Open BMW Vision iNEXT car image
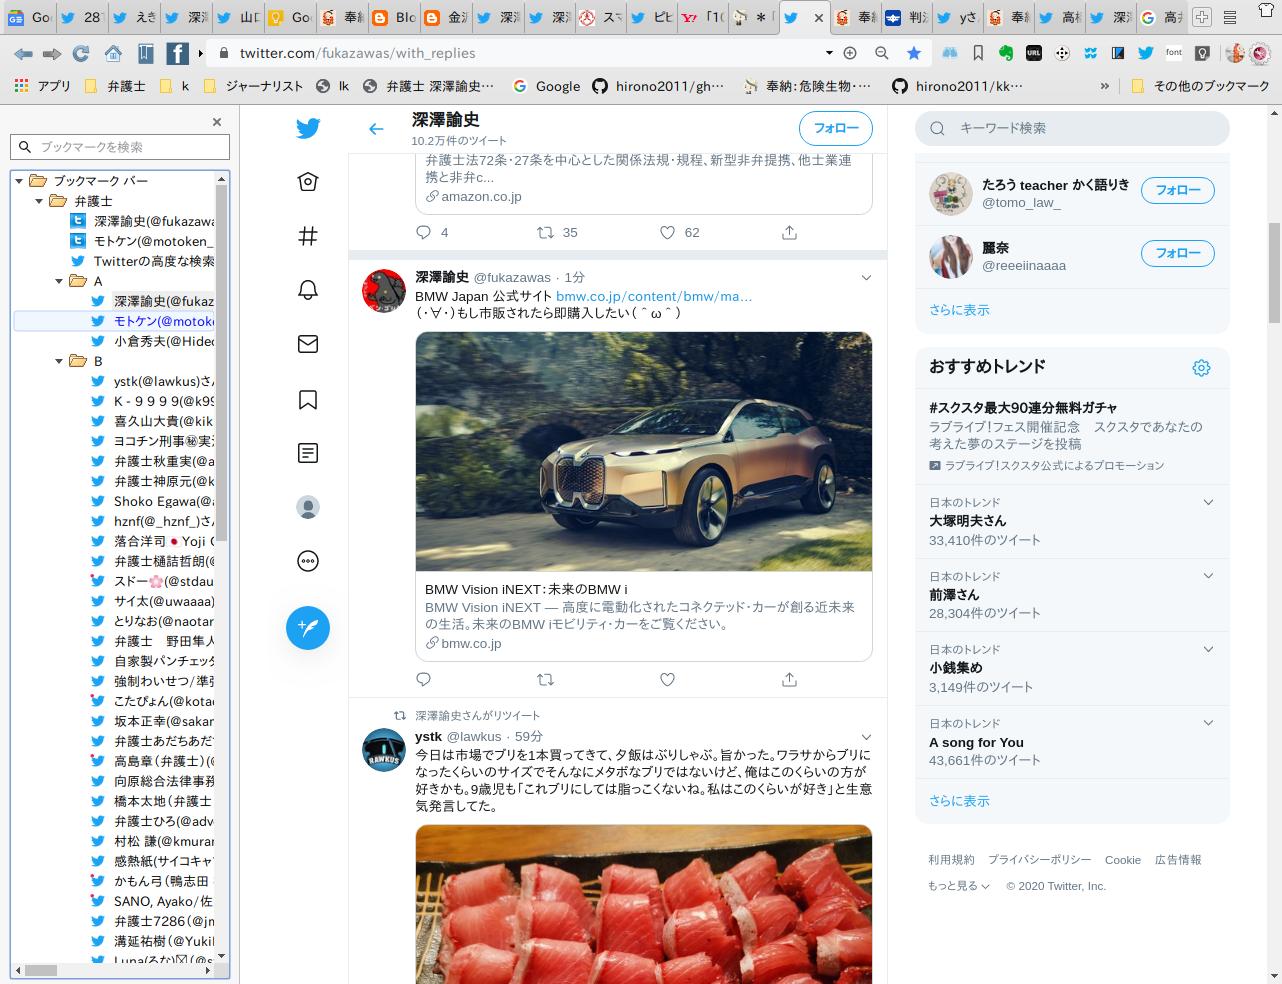Image resolution: width=1282 pixels, height=984 pixels. pyautogui.click(x=644, y=451)
